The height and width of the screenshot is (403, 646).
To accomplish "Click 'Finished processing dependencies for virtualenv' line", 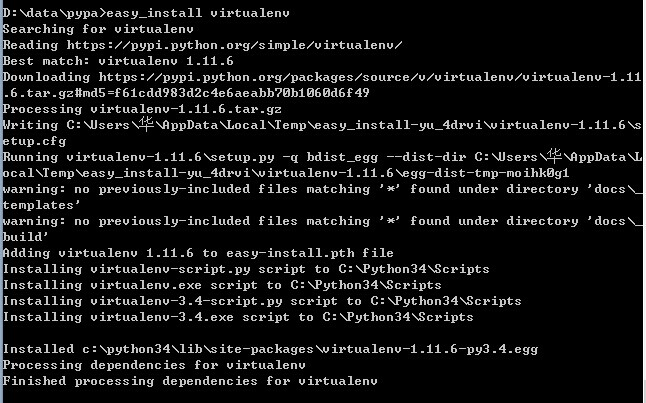I will (x=190, y=381).
